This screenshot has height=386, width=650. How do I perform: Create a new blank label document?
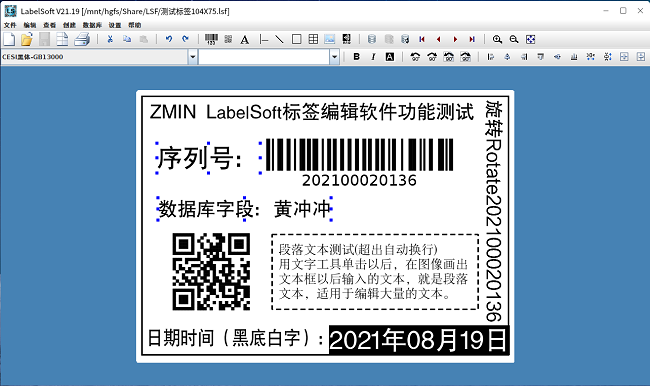(x=9, y=39)
